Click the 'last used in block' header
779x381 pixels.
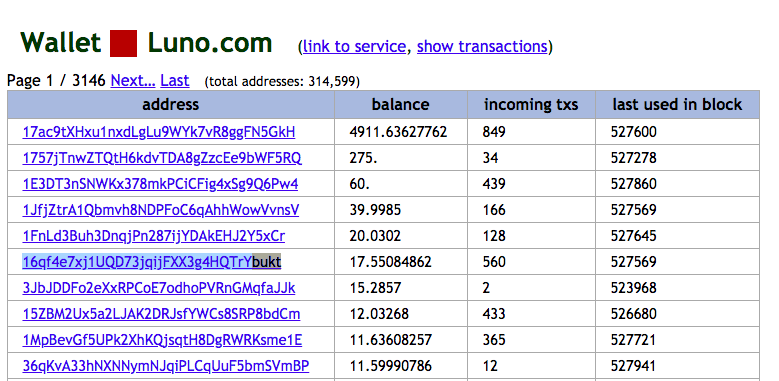[677, 104]
